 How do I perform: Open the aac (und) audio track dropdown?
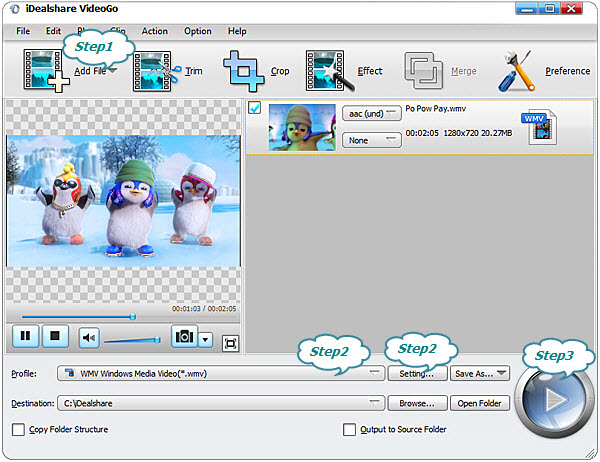point(372,113)
